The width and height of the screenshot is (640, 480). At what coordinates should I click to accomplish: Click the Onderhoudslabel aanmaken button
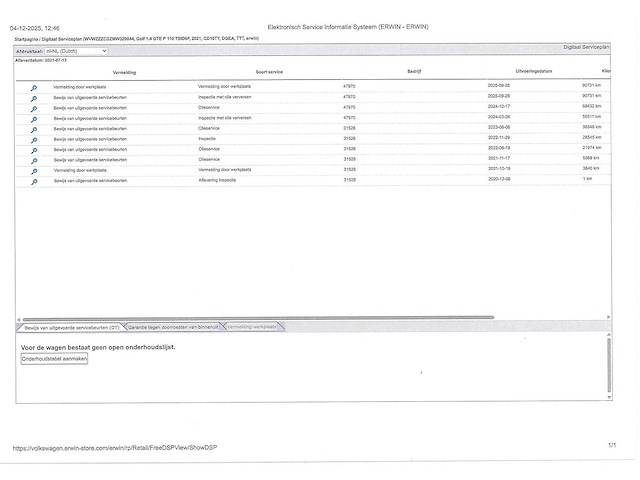pyautogui.click(x=54, y=359)
